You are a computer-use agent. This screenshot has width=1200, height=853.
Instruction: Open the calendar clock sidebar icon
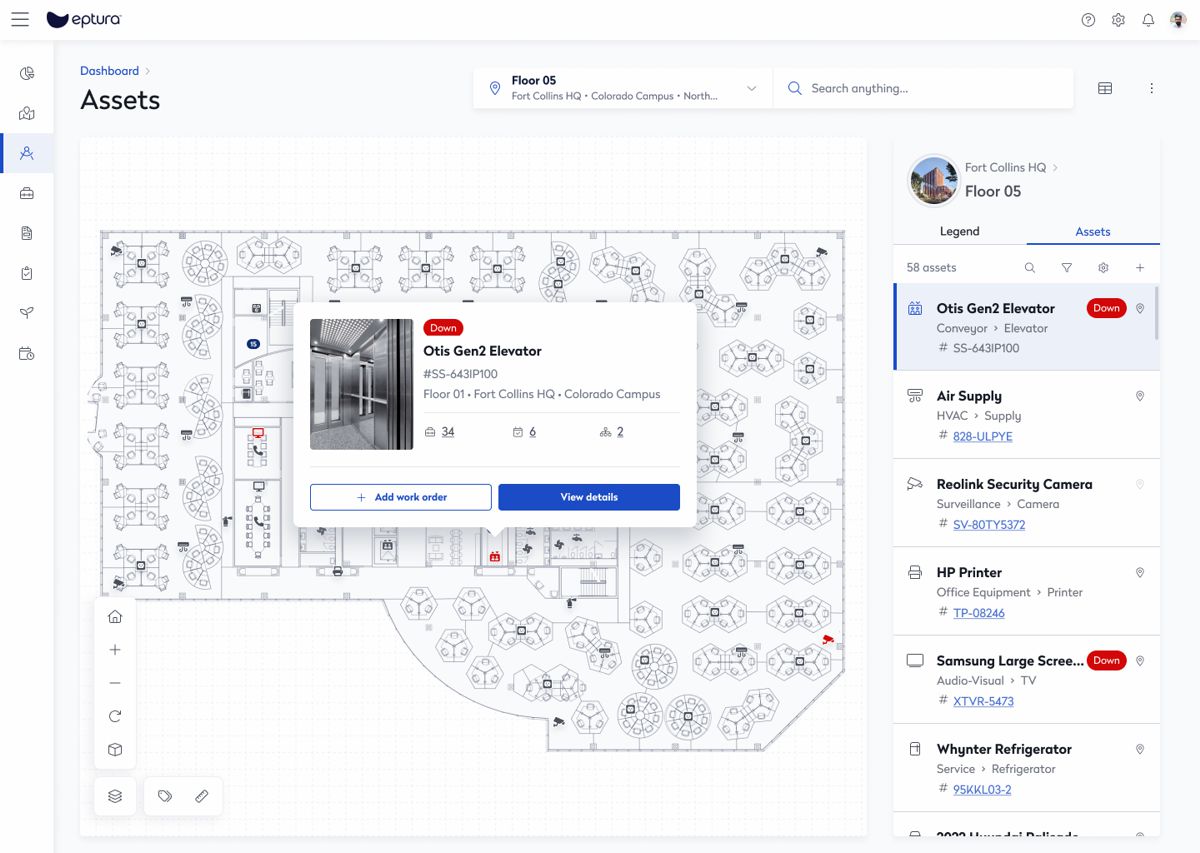(27, 353)
